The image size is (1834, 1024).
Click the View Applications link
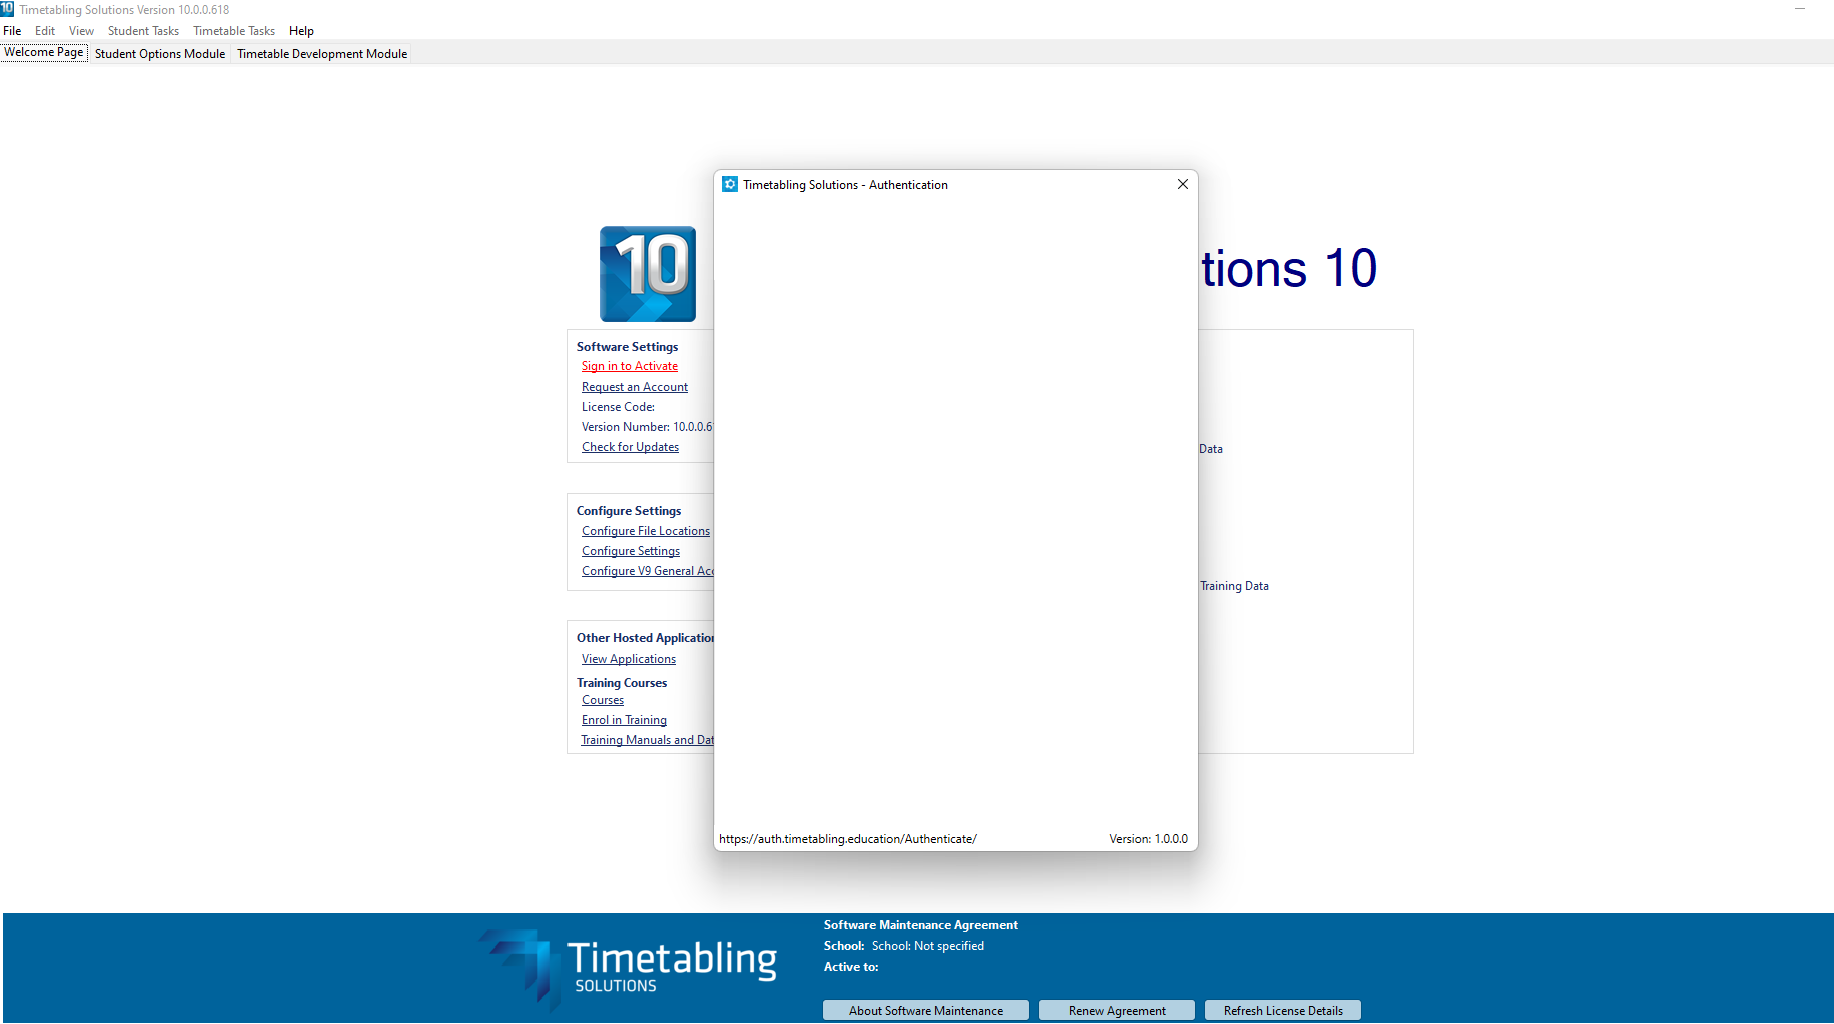pos(629,659)
